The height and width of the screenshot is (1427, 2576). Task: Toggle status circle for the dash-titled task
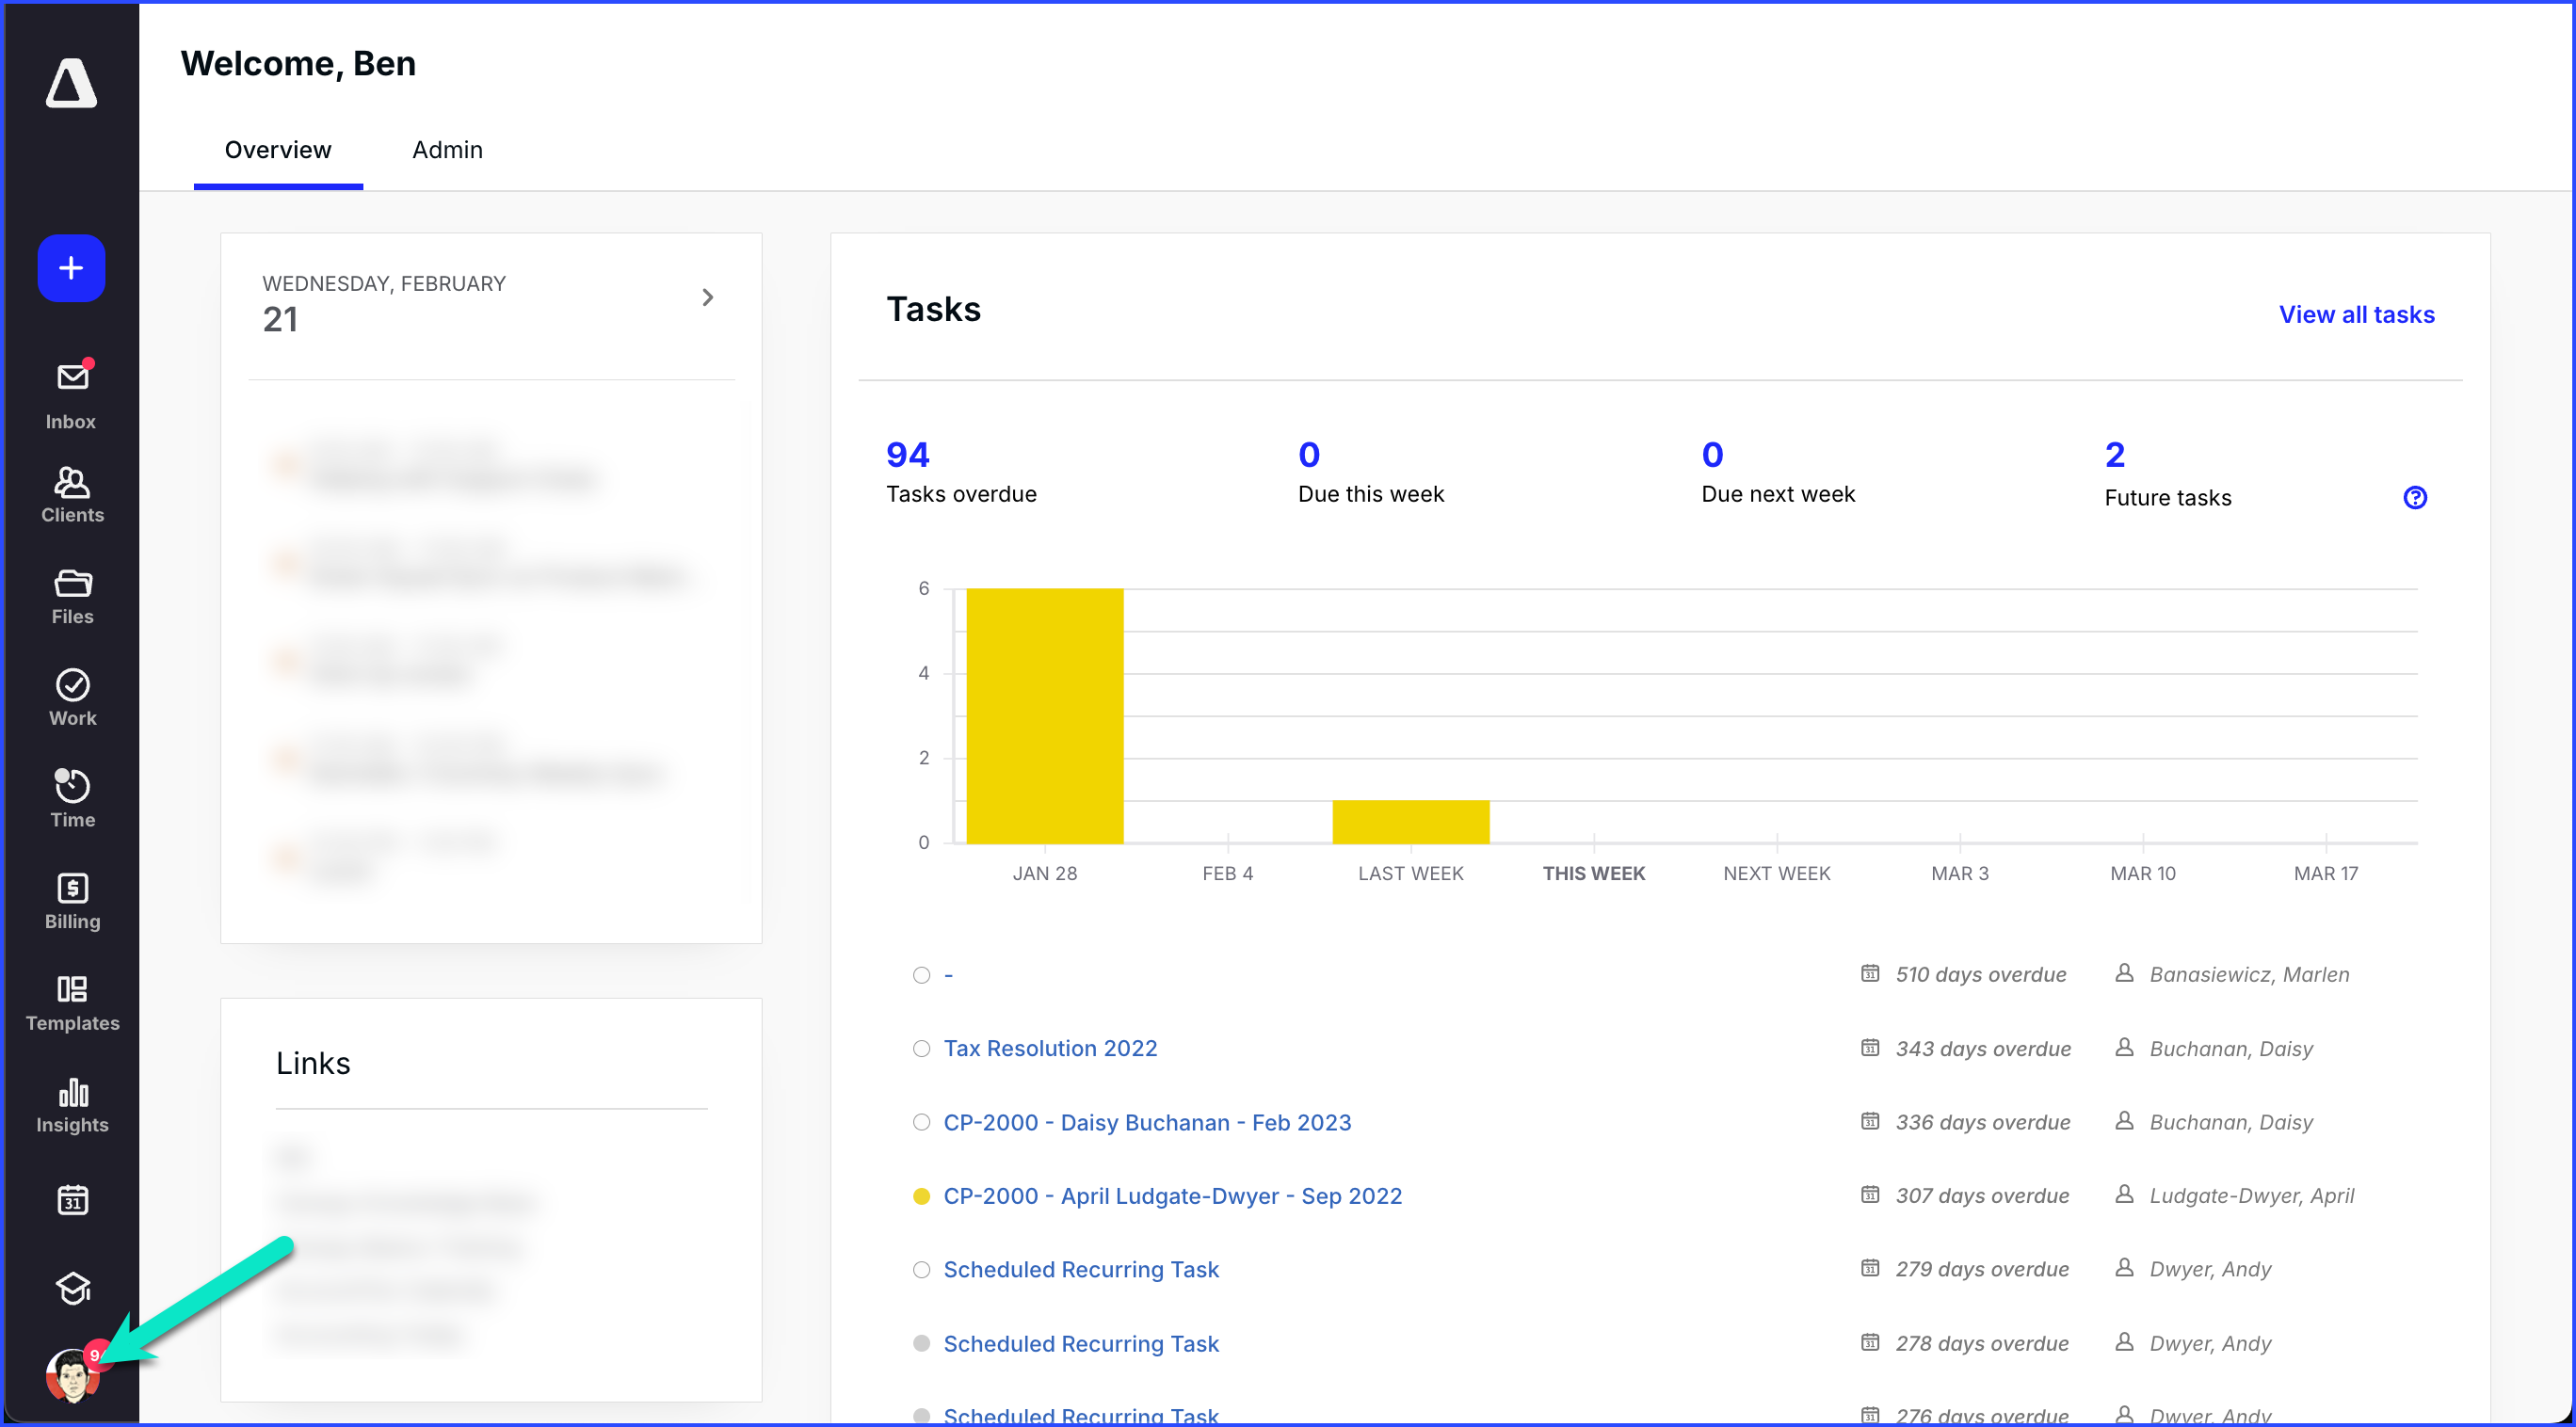pos(921,975)
